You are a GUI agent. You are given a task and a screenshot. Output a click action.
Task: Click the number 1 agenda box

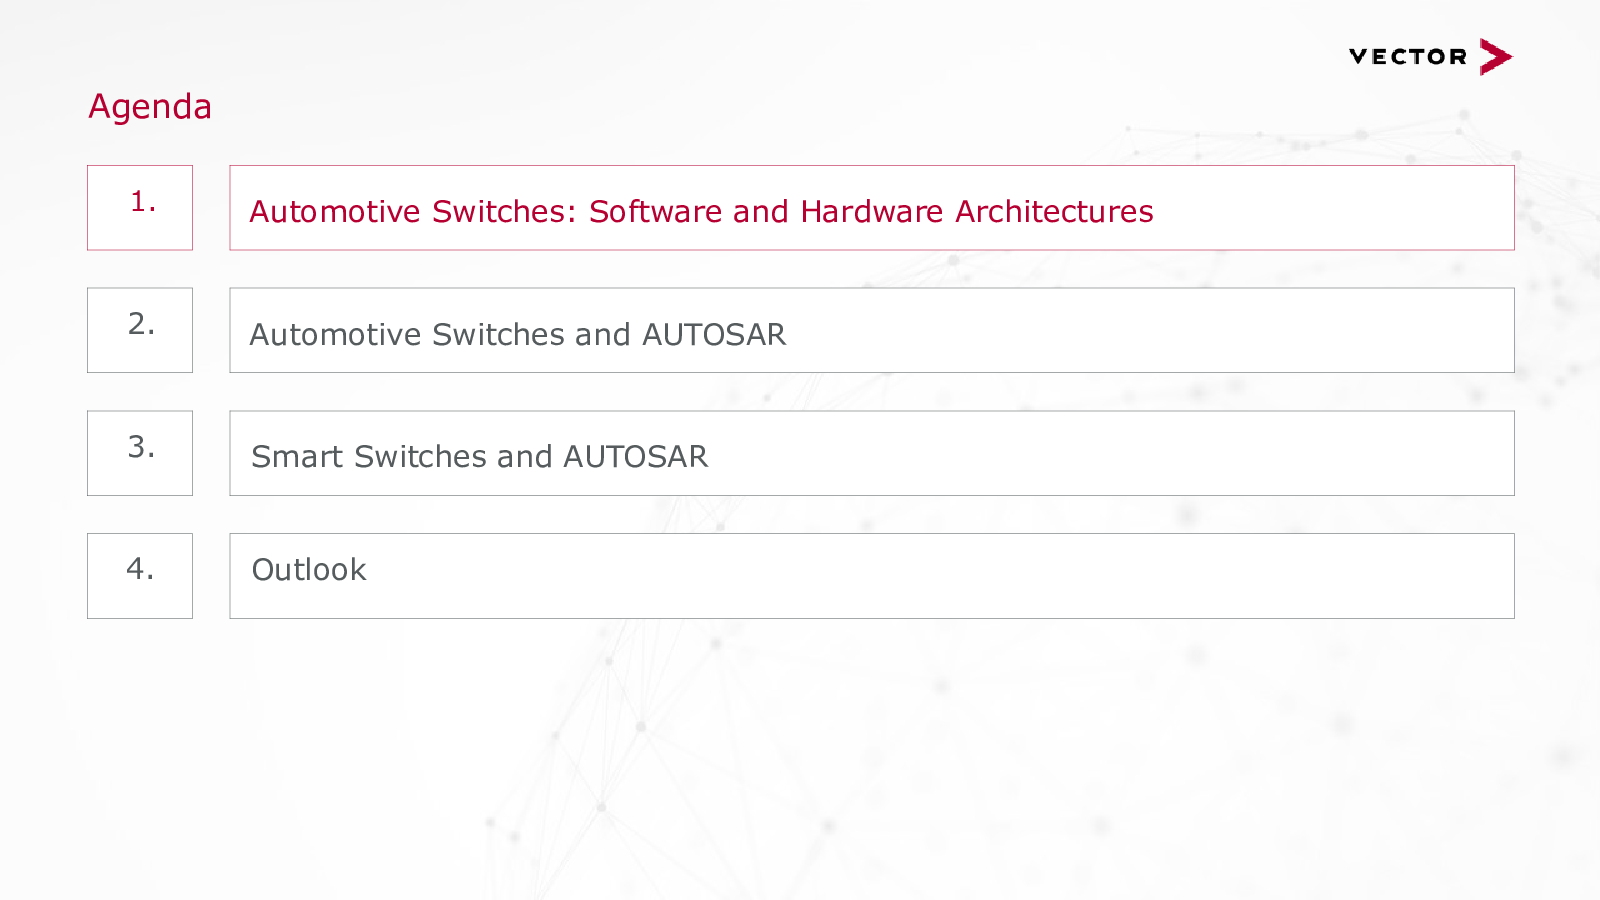(140, 207)
